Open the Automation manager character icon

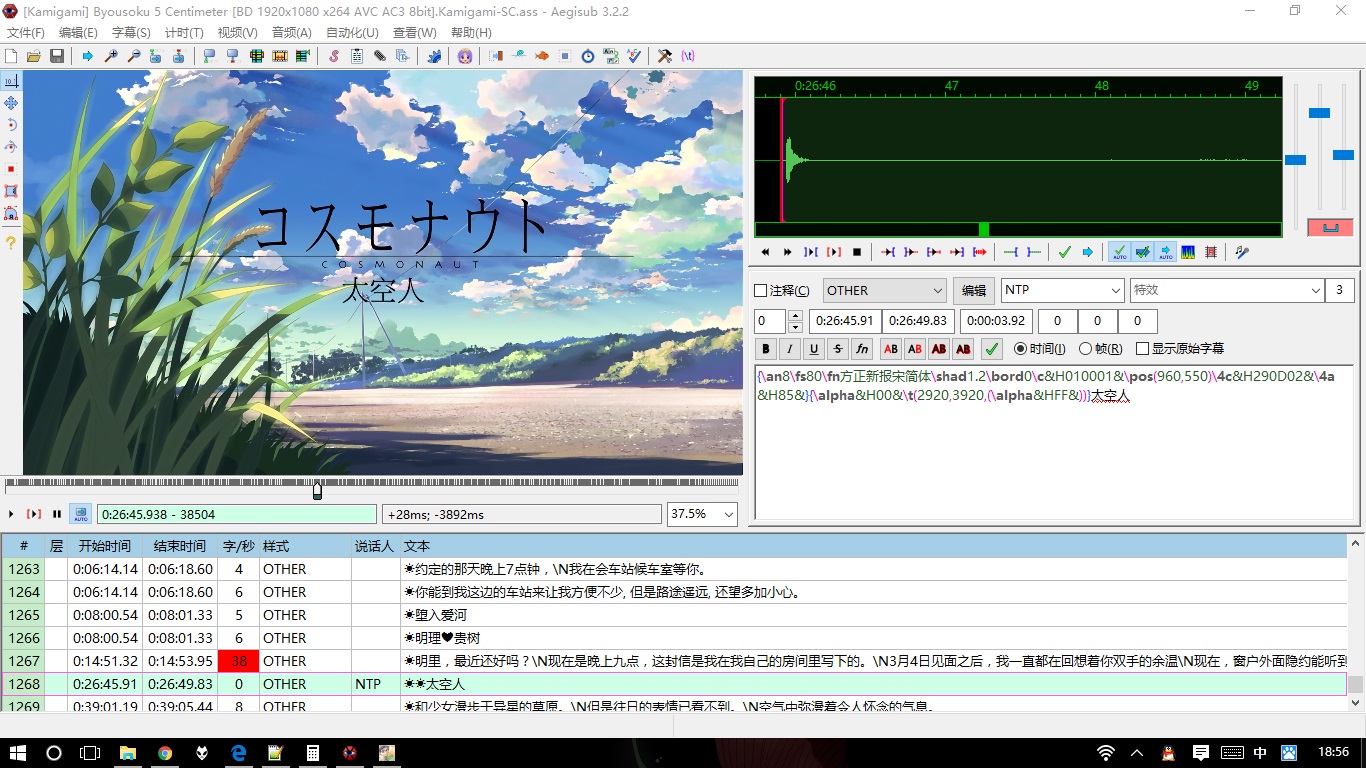tap(465, 56)
